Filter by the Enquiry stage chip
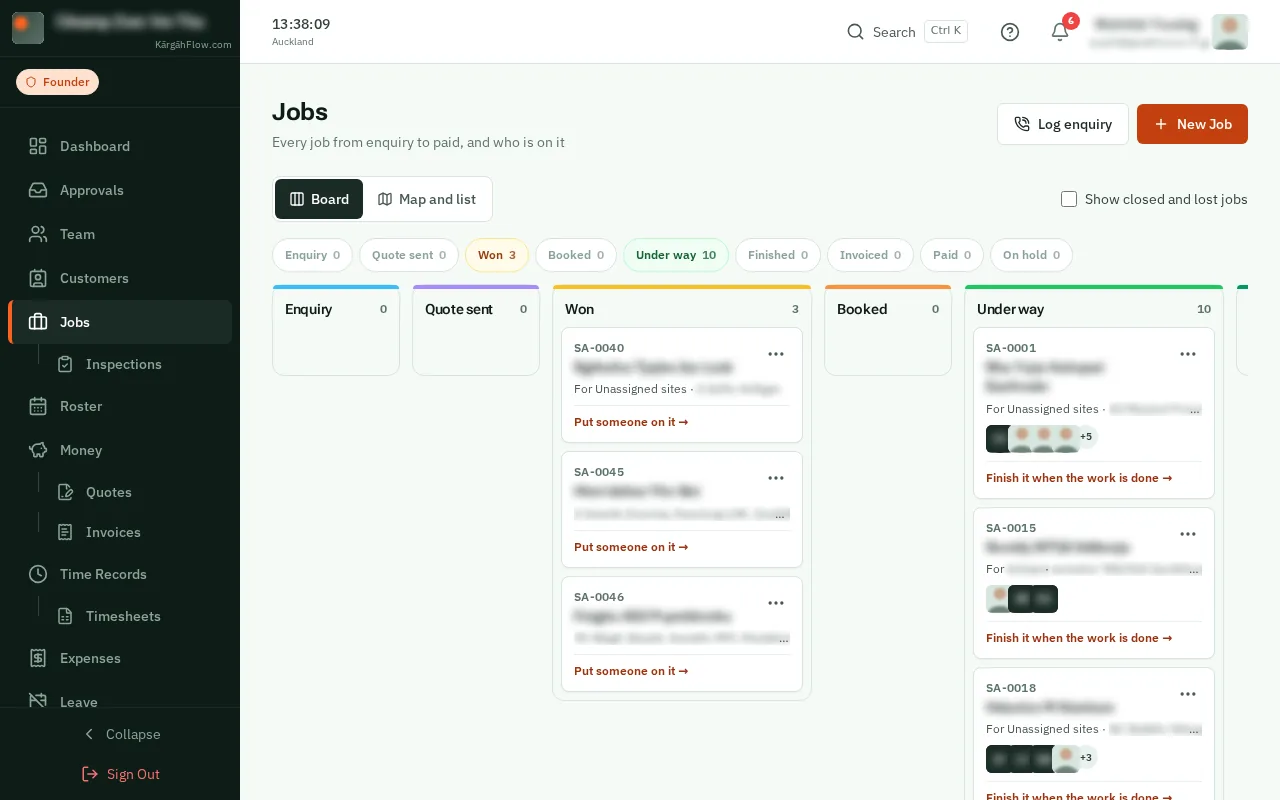Viewport: 1280px width, 800px height. [x=312, y=255]
